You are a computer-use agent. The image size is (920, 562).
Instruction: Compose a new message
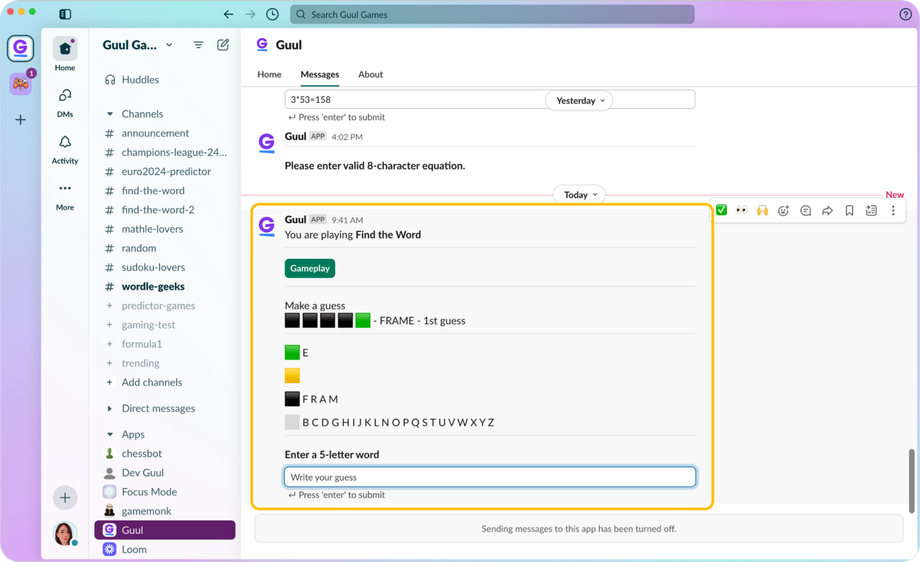coord(223,45)
